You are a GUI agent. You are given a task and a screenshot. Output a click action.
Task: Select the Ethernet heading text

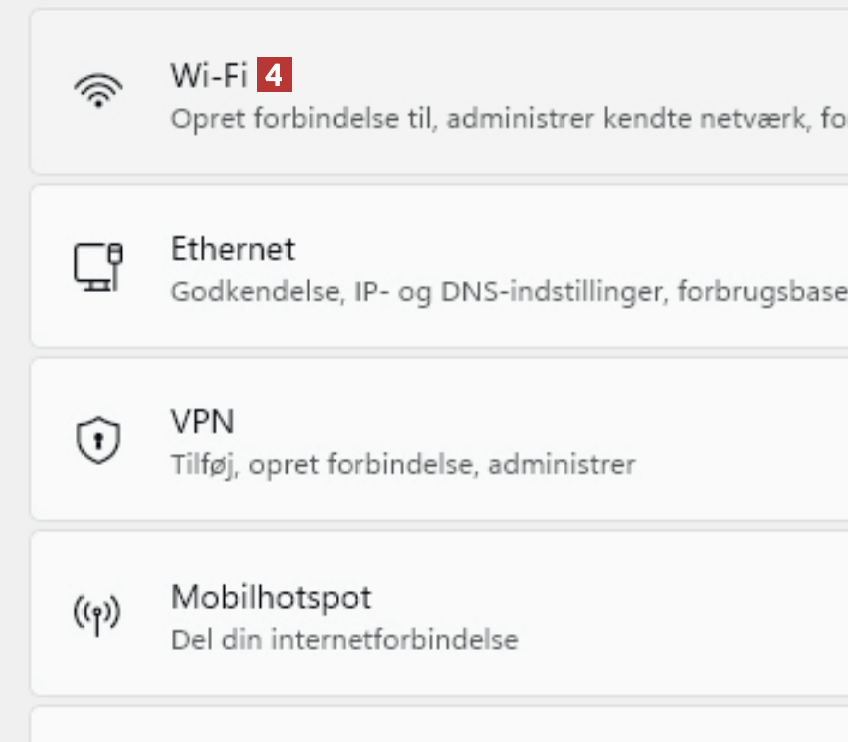click(x=233, y=249)
